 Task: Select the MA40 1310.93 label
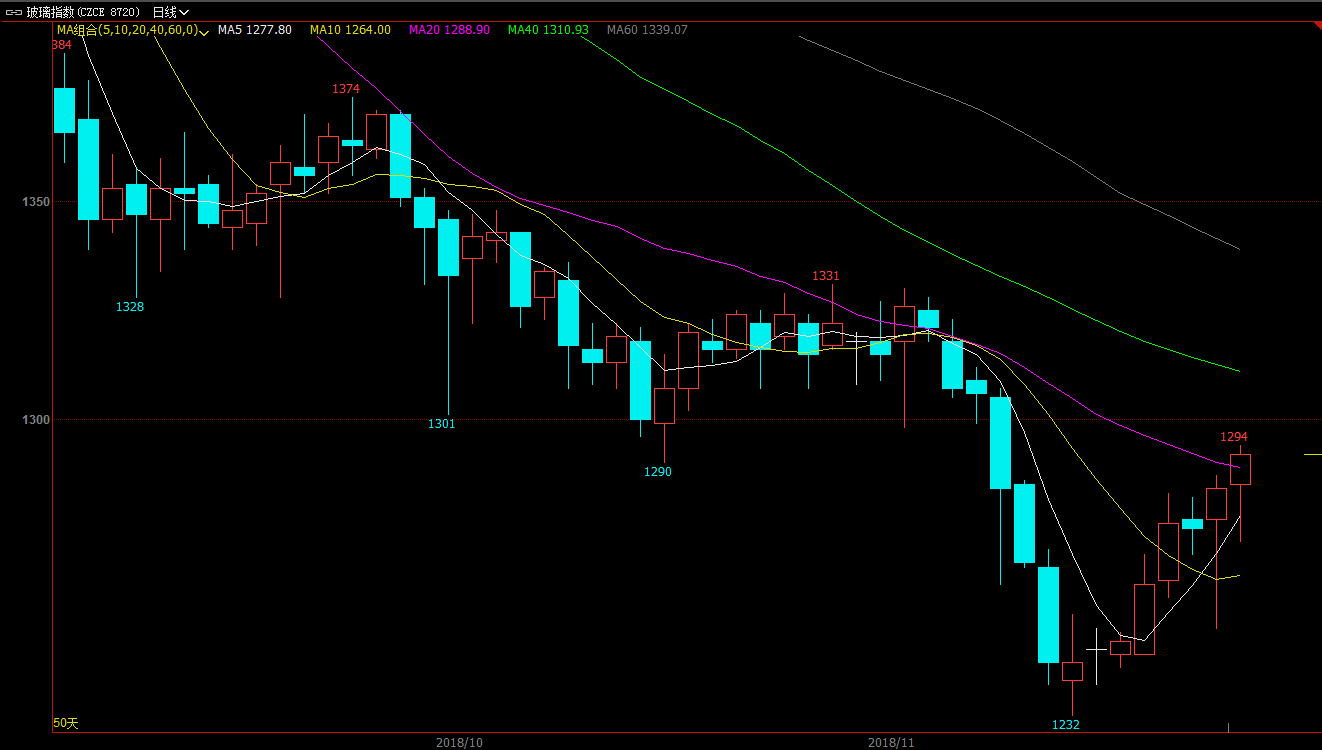tap(548, 30)
